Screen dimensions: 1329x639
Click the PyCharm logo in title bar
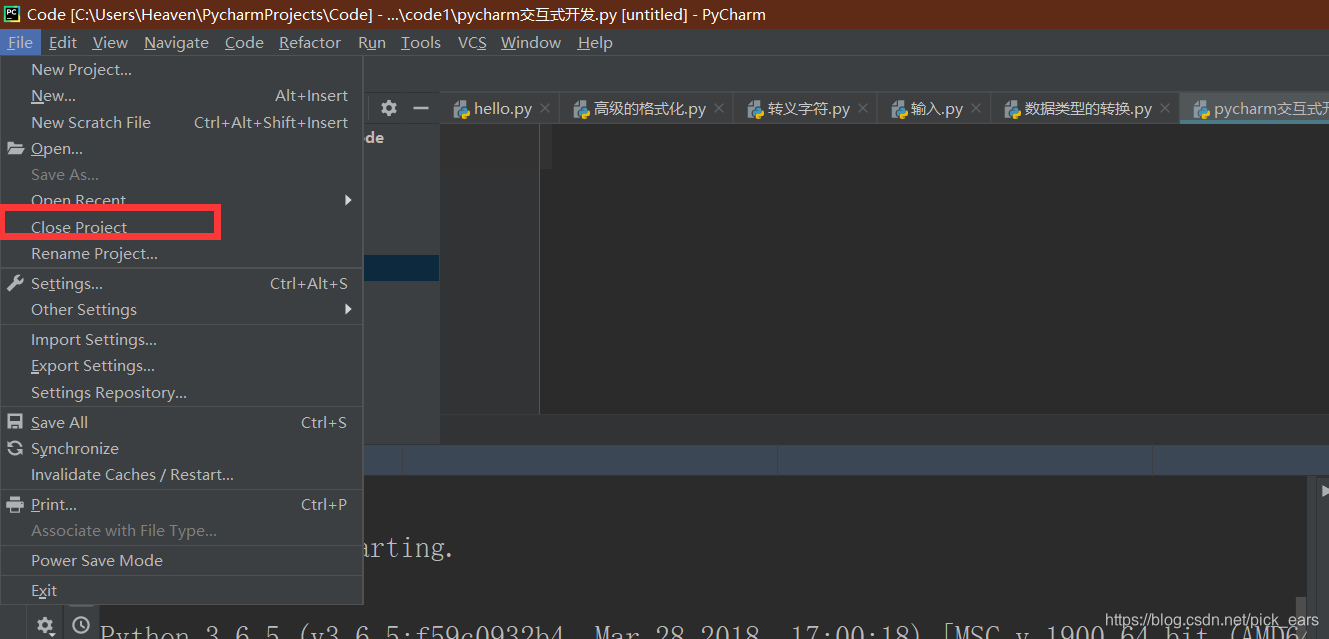[12, 14]
